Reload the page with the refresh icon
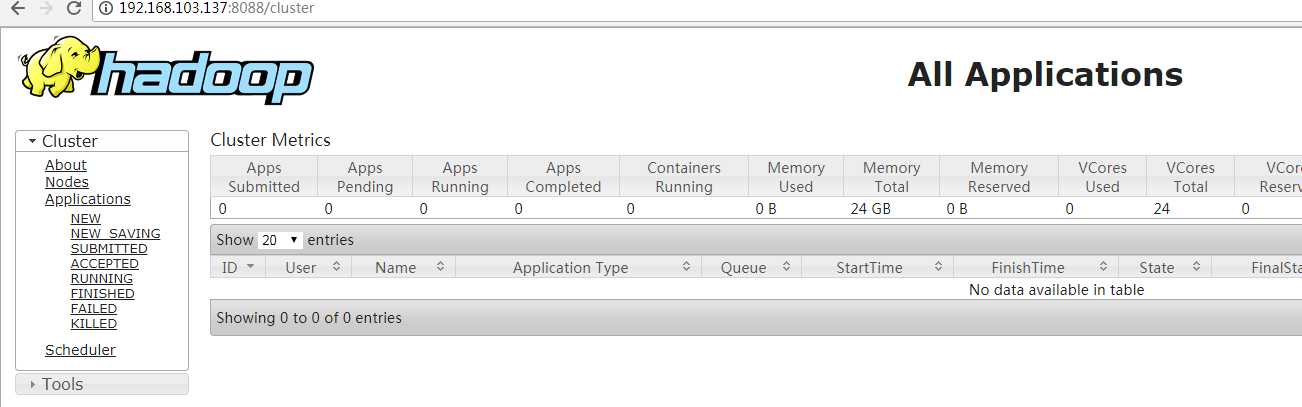Screen dimensions: 1302x407 74,8
